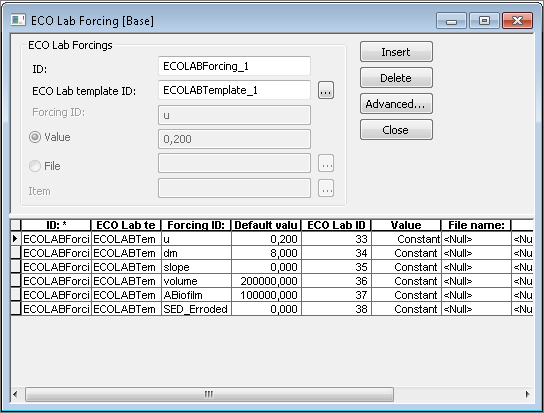This screenshot has height=413, width=544.
Task: Click the ECO Lab te column header
Action: pos(126,225)
